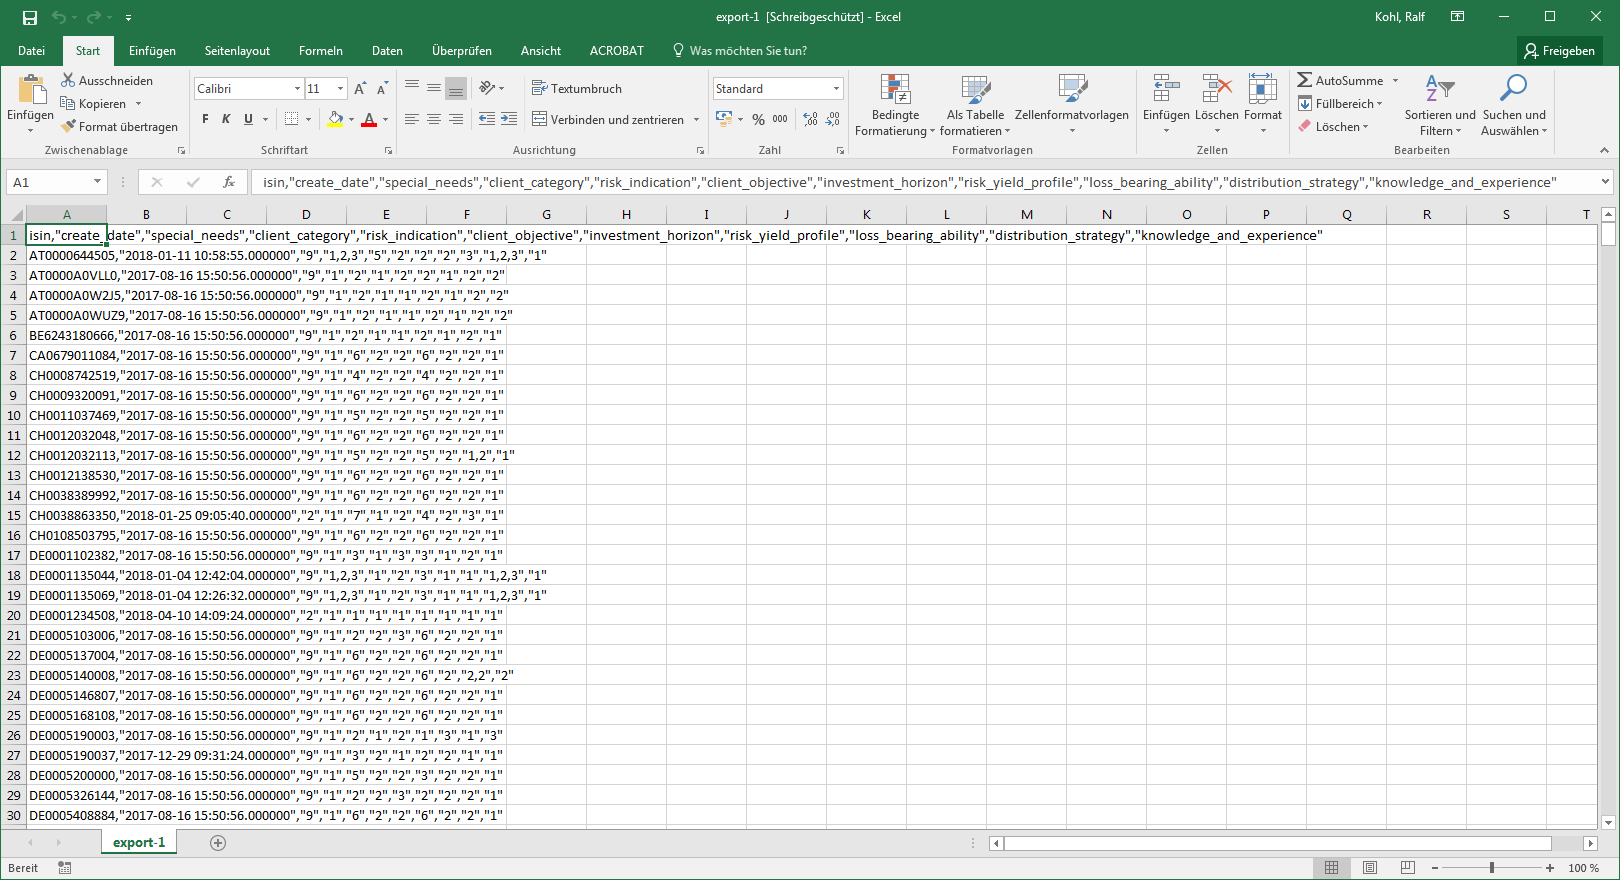Toggle Textumbruch wrap text
The width and height of the screenshot is (1620, 880).
(577, 89)
